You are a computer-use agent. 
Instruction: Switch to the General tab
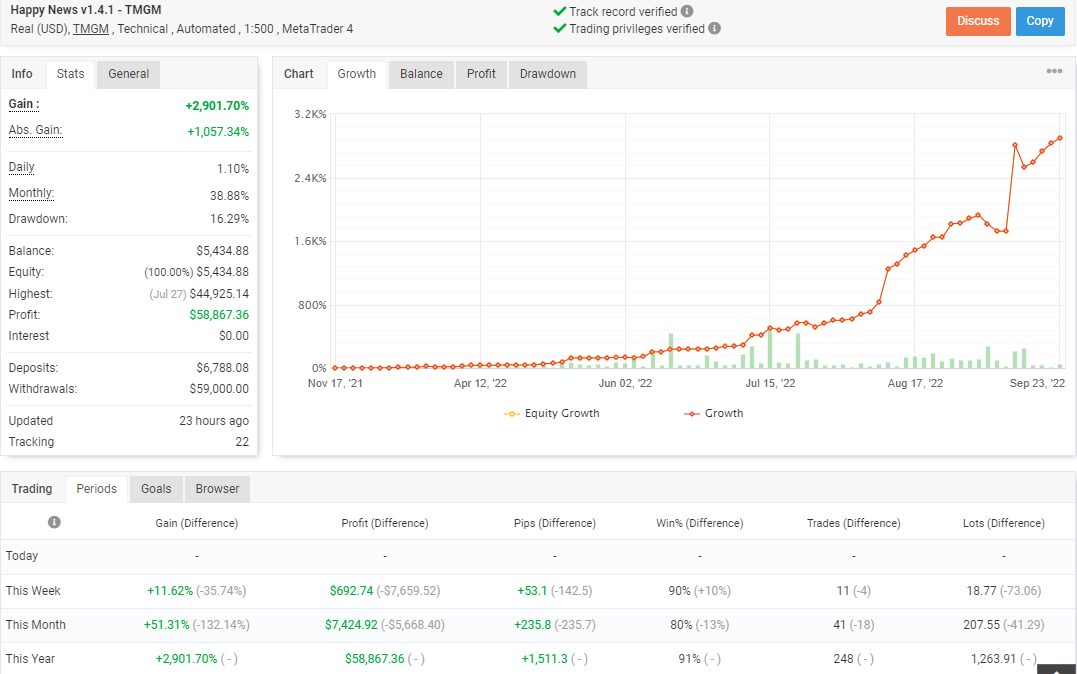(128, 74)
